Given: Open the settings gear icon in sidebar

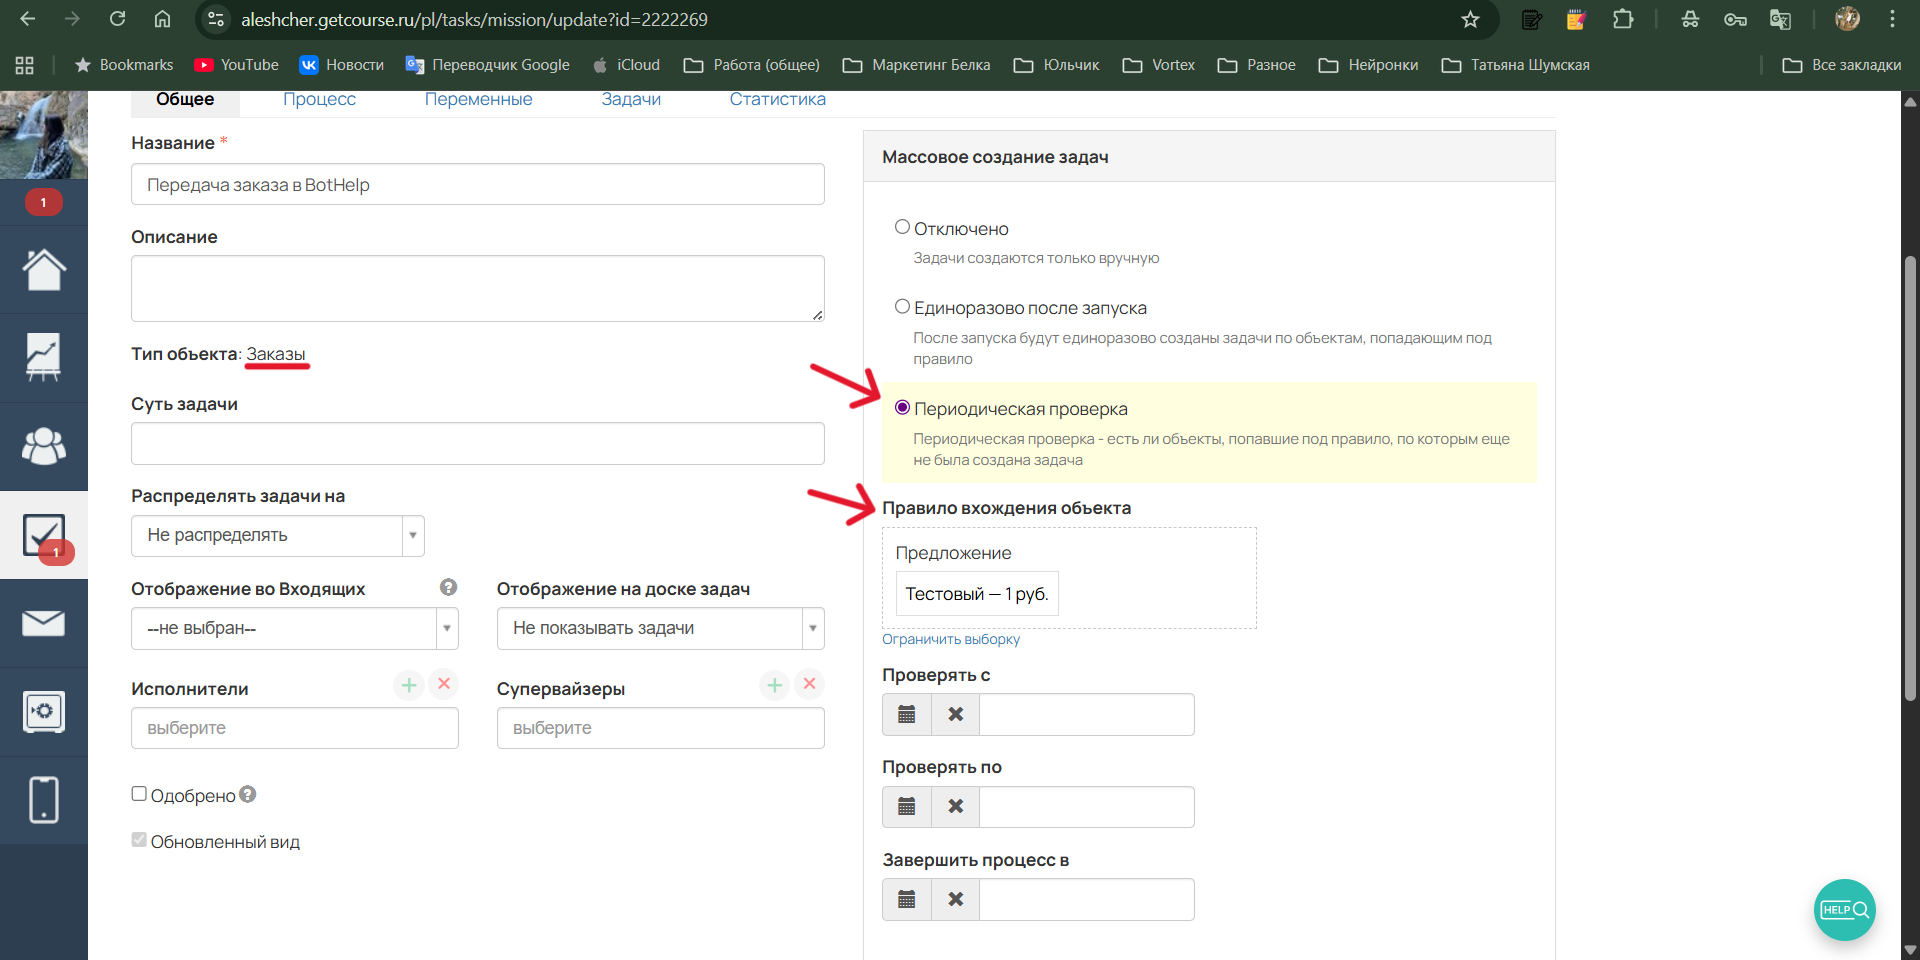Looking at the screenshot, I should pos(44,711).
